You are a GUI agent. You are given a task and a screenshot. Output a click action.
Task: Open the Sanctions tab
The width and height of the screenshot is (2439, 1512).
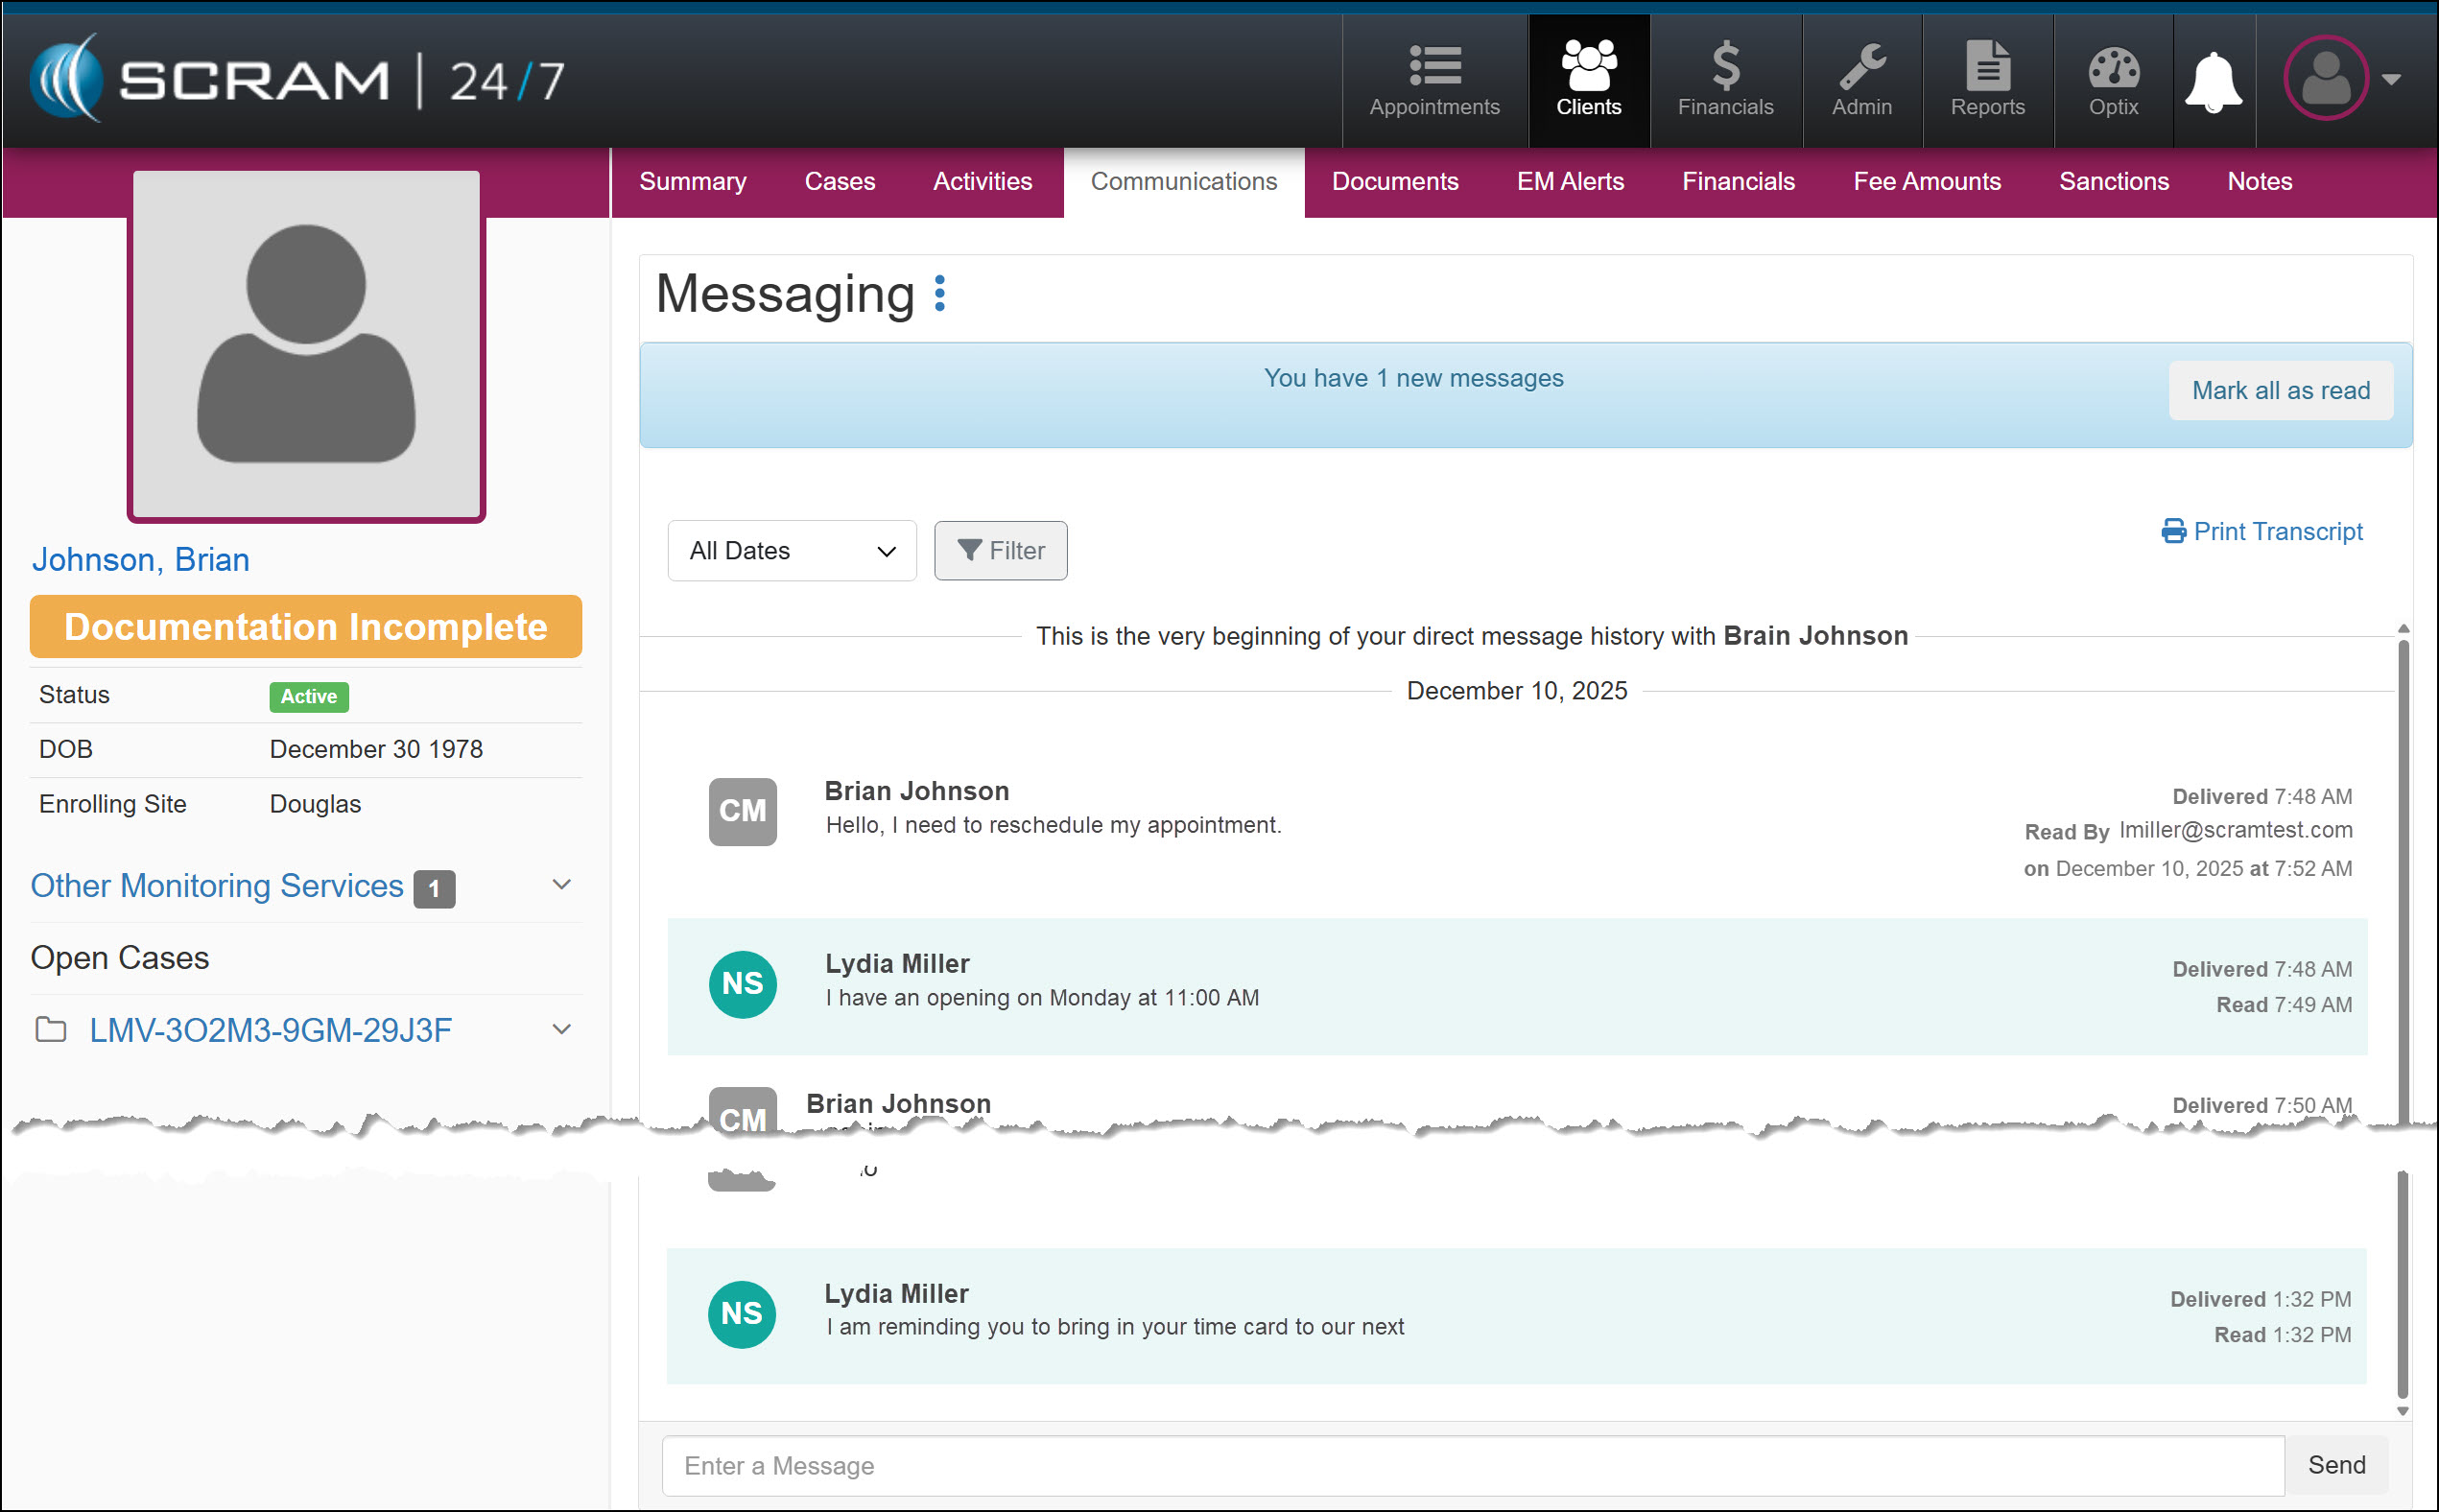click(2113, 182)
